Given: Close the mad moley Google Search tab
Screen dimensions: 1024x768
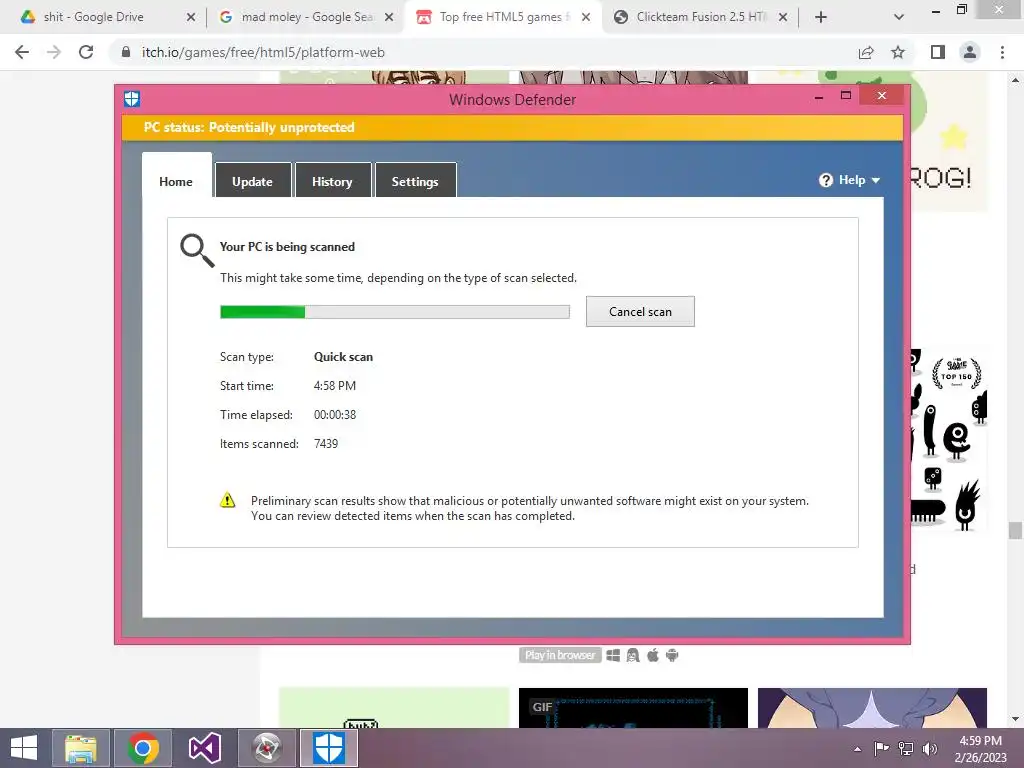Looking at the screenshot, I should point(389,18).
